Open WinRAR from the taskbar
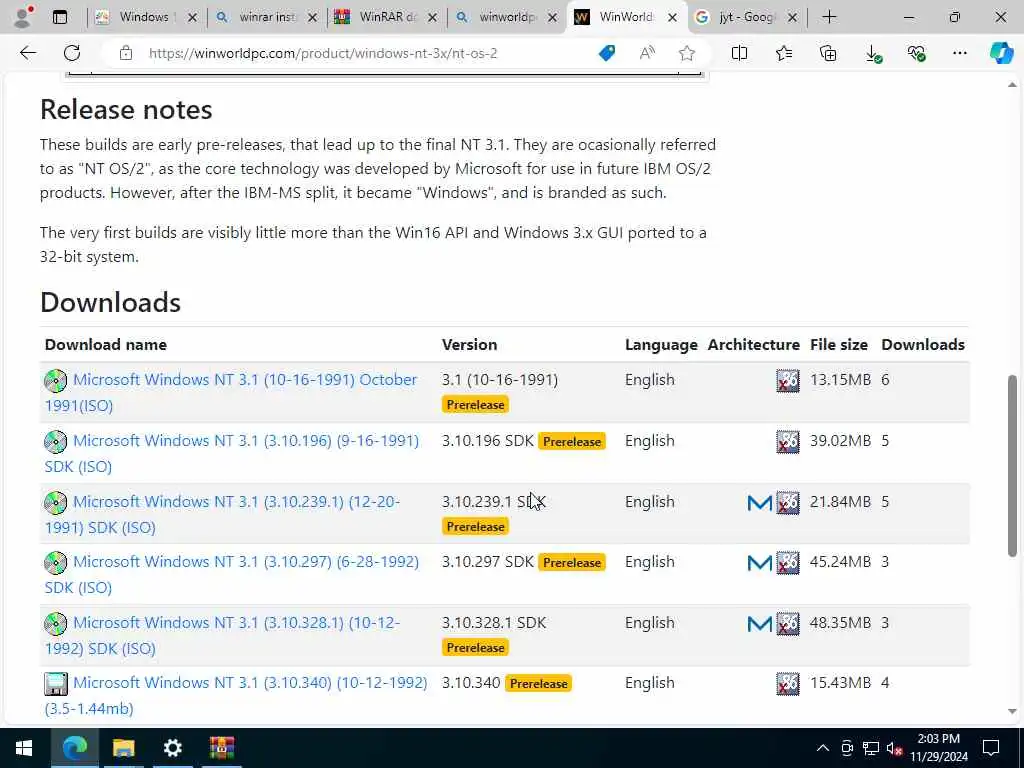The width and height of the screenshot is (1024, 768). point(222,748)
